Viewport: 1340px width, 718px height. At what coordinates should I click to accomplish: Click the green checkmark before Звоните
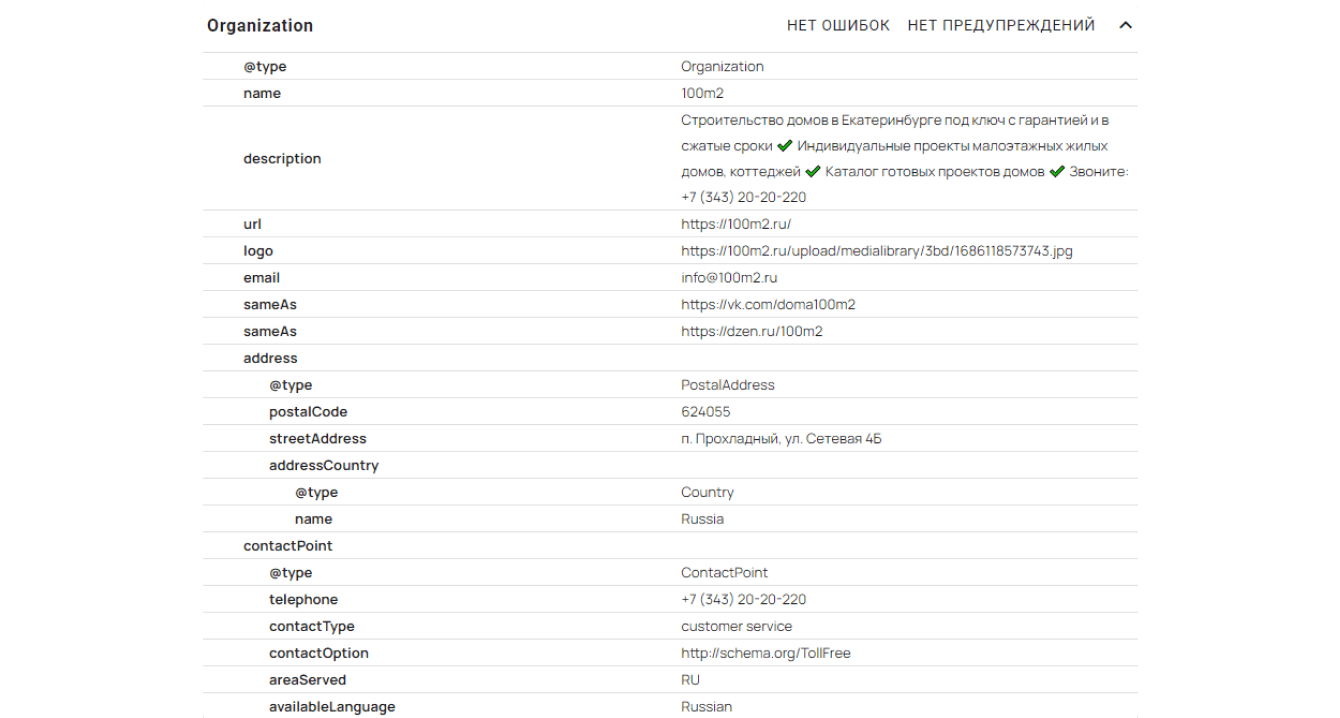[1056, 172]
